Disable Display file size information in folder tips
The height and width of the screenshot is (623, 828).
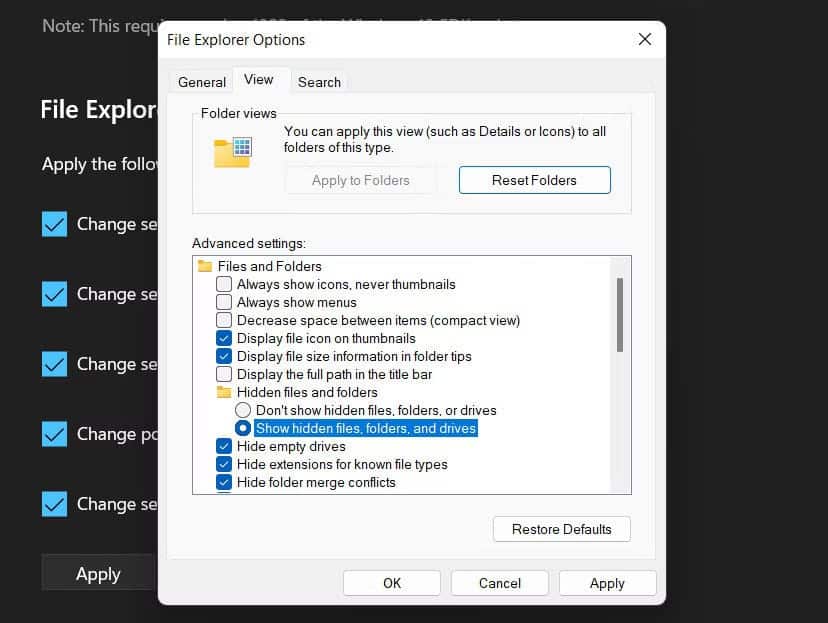(x=223, y=356)
